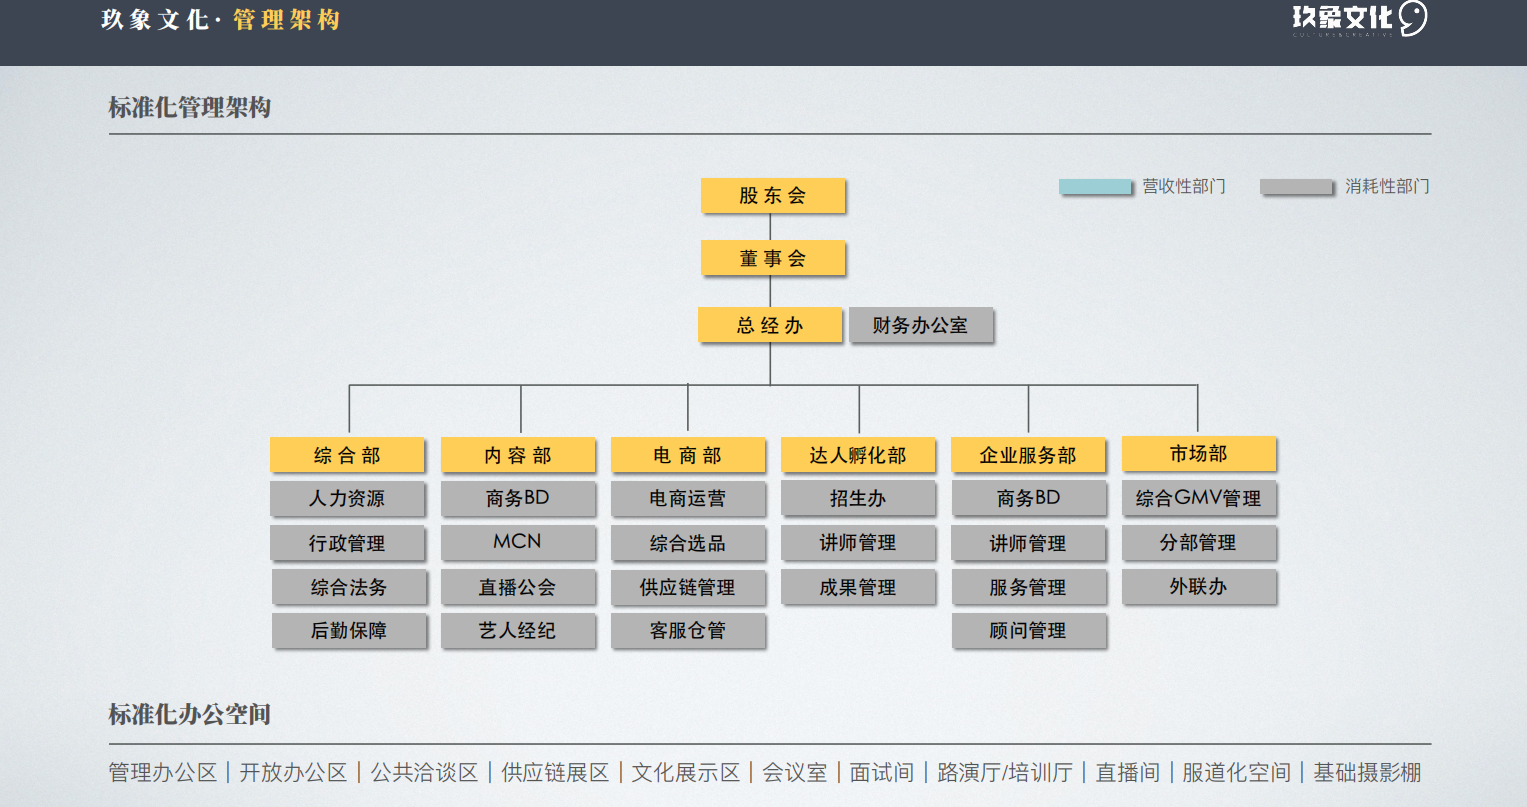Expand the 企业服务部 branch
Screen dimensions: 1527x807
(1028, 454)
